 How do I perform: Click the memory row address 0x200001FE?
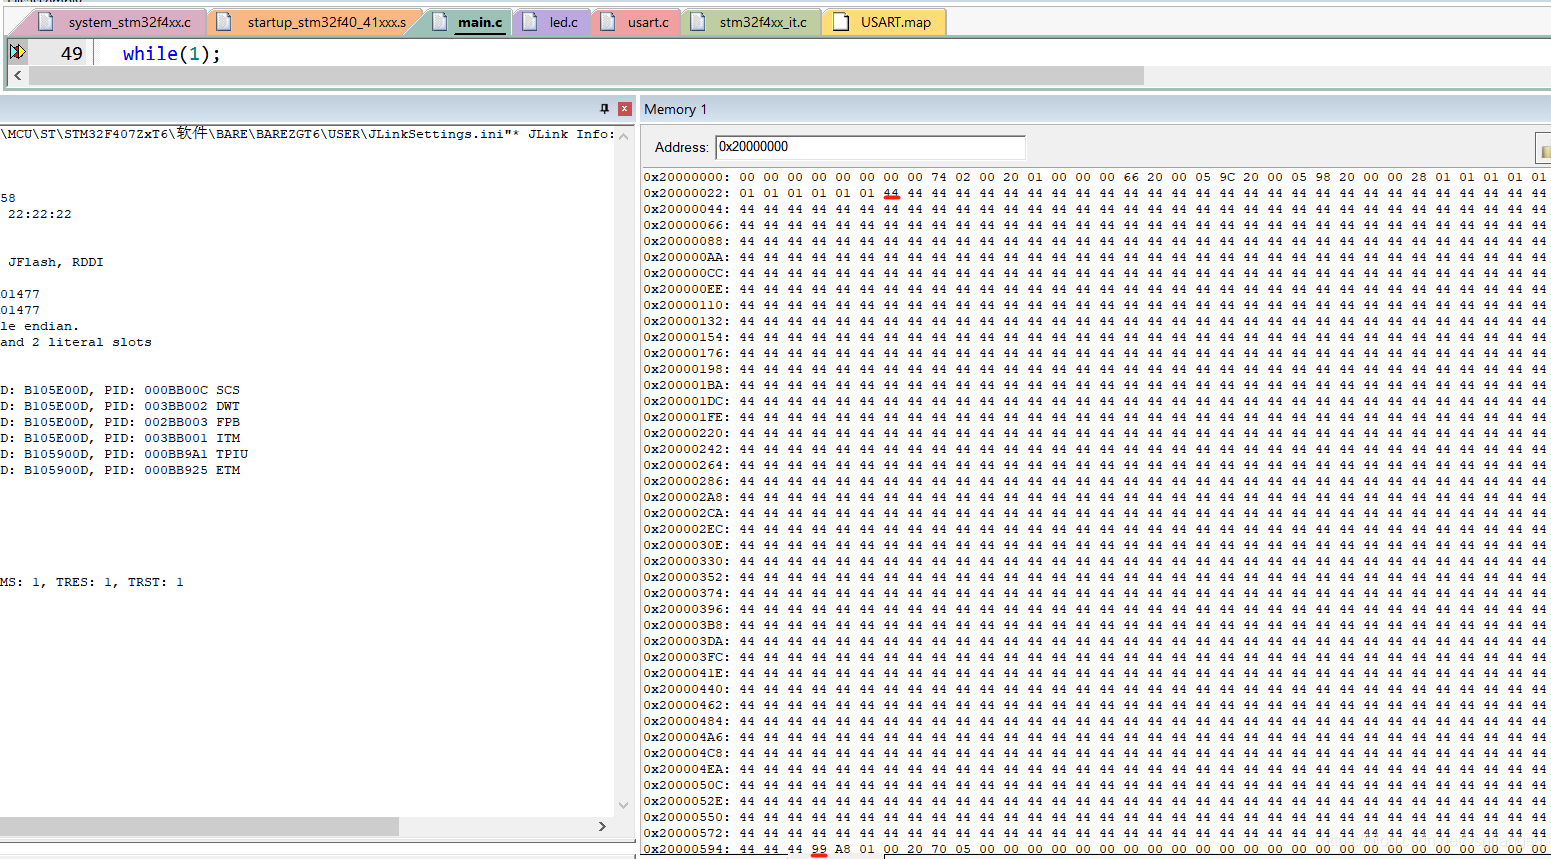point(686,417)
